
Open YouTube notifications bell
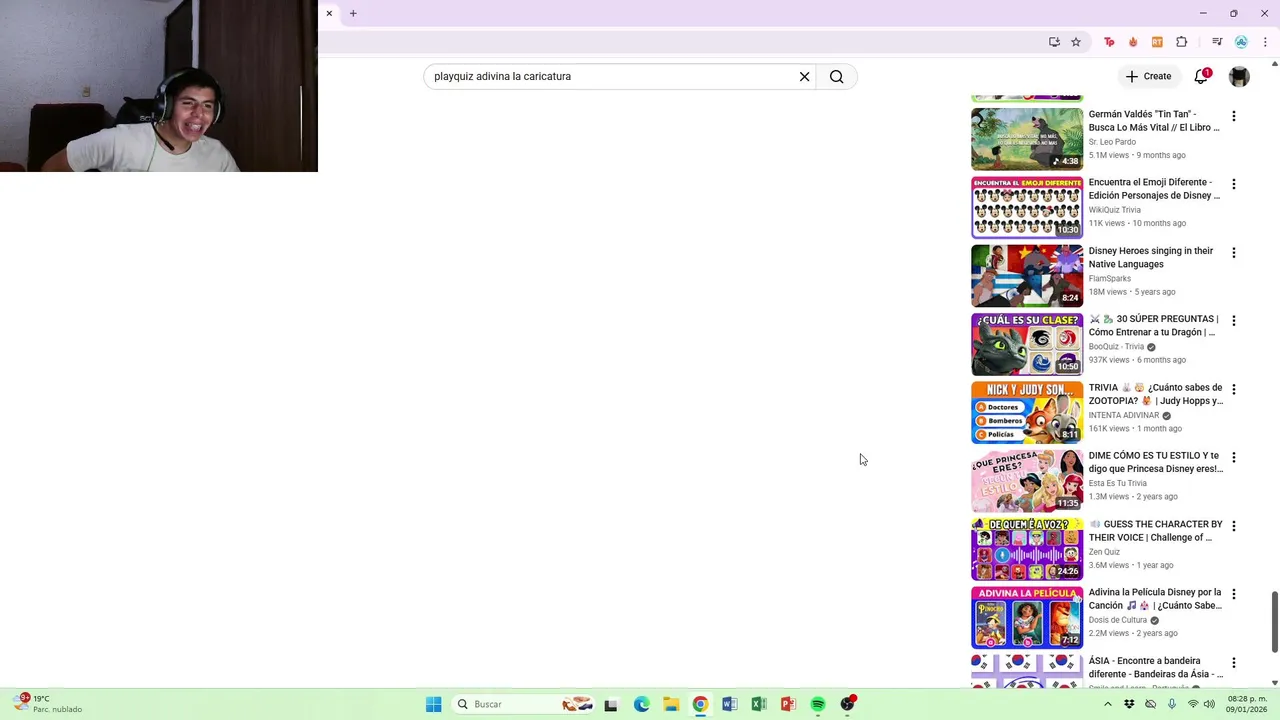click(1201, 76)
